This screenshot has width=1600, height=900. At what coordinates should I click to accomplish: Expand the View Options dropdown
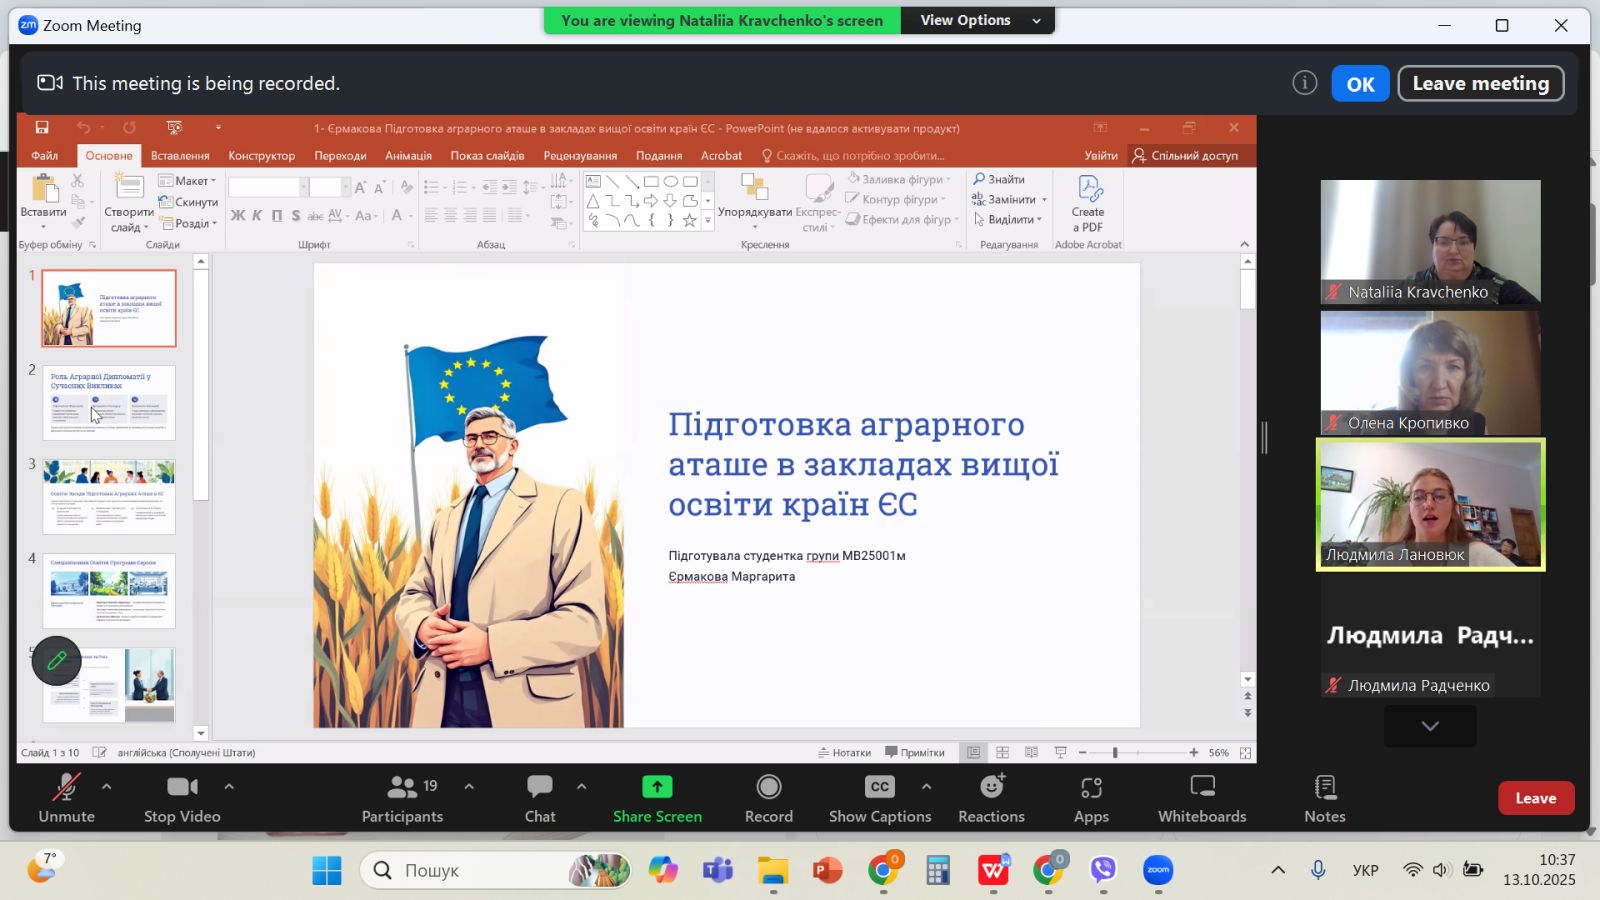pyautogui.click(x=978, y=20)
